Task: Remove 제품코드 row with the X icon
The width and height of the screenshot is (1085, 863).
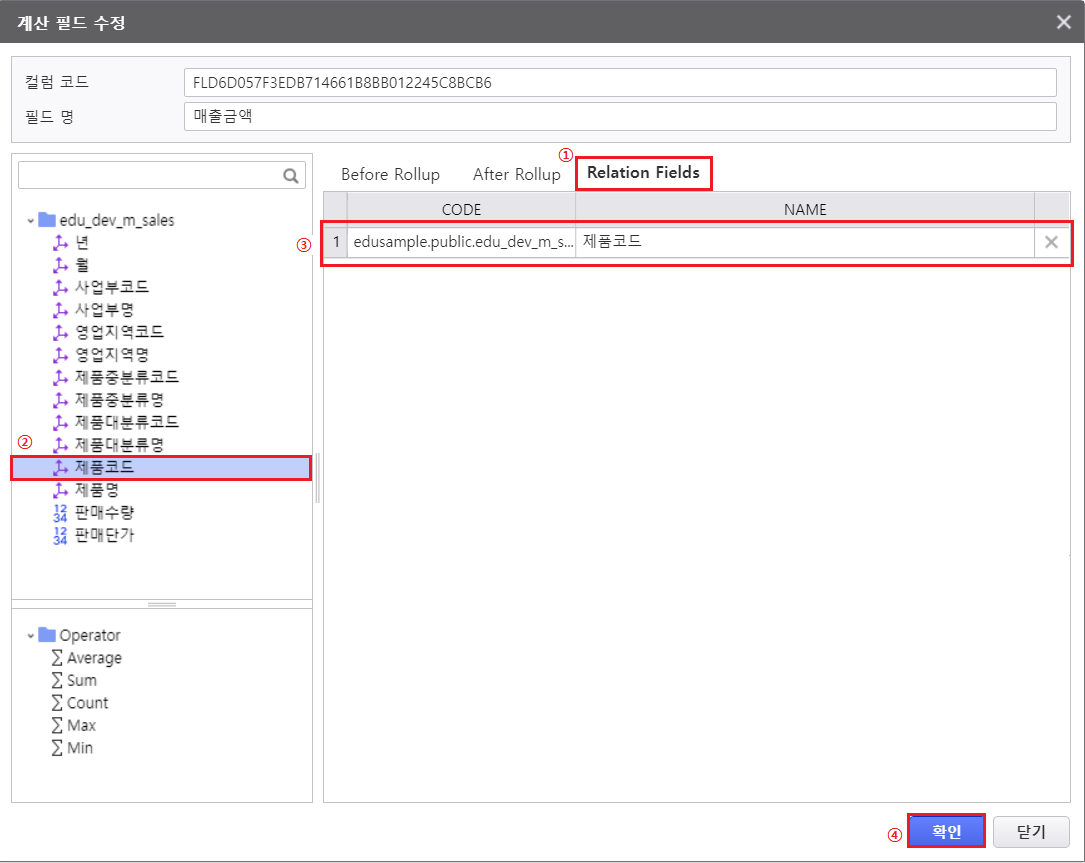Action: coord(1051,242)
